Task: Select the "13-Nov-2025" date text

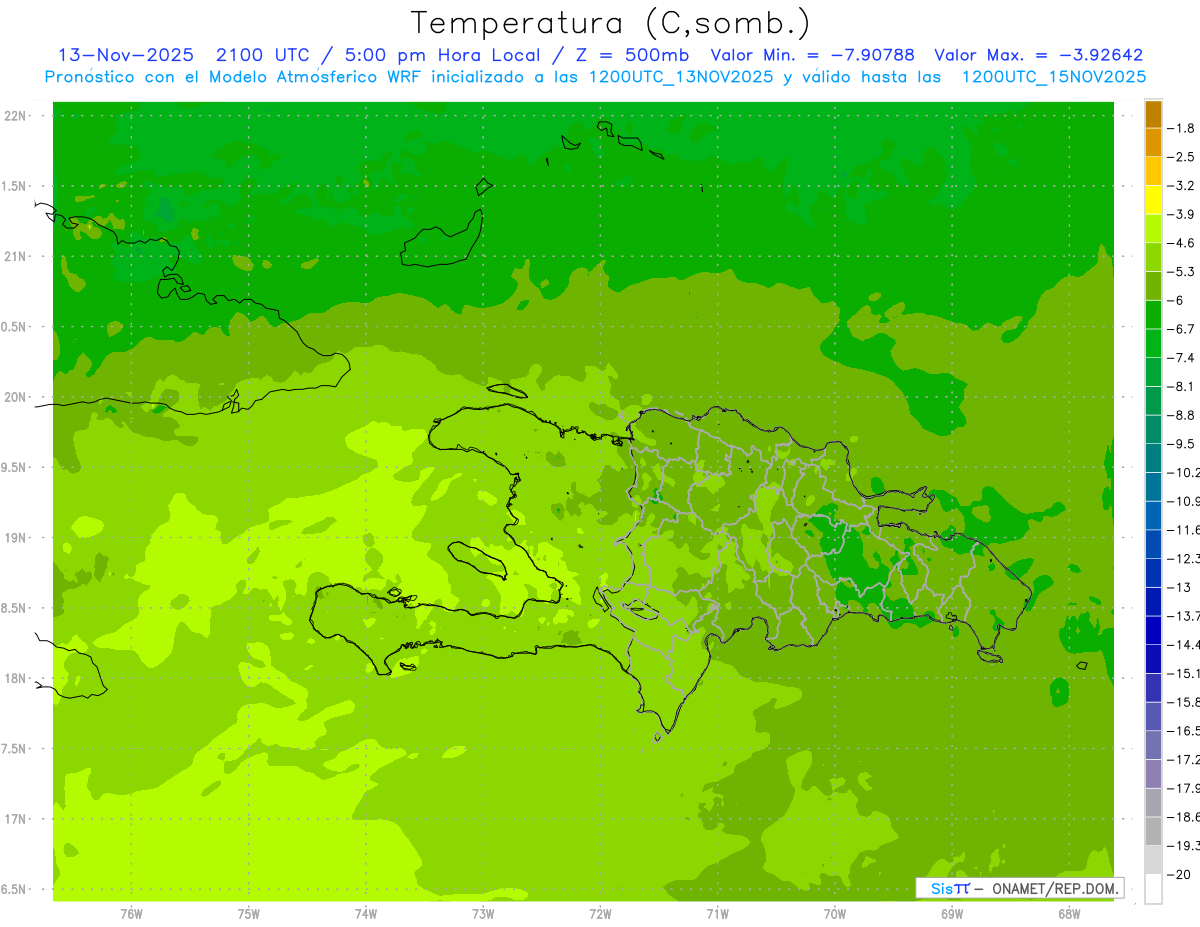Action: [126, 55]
